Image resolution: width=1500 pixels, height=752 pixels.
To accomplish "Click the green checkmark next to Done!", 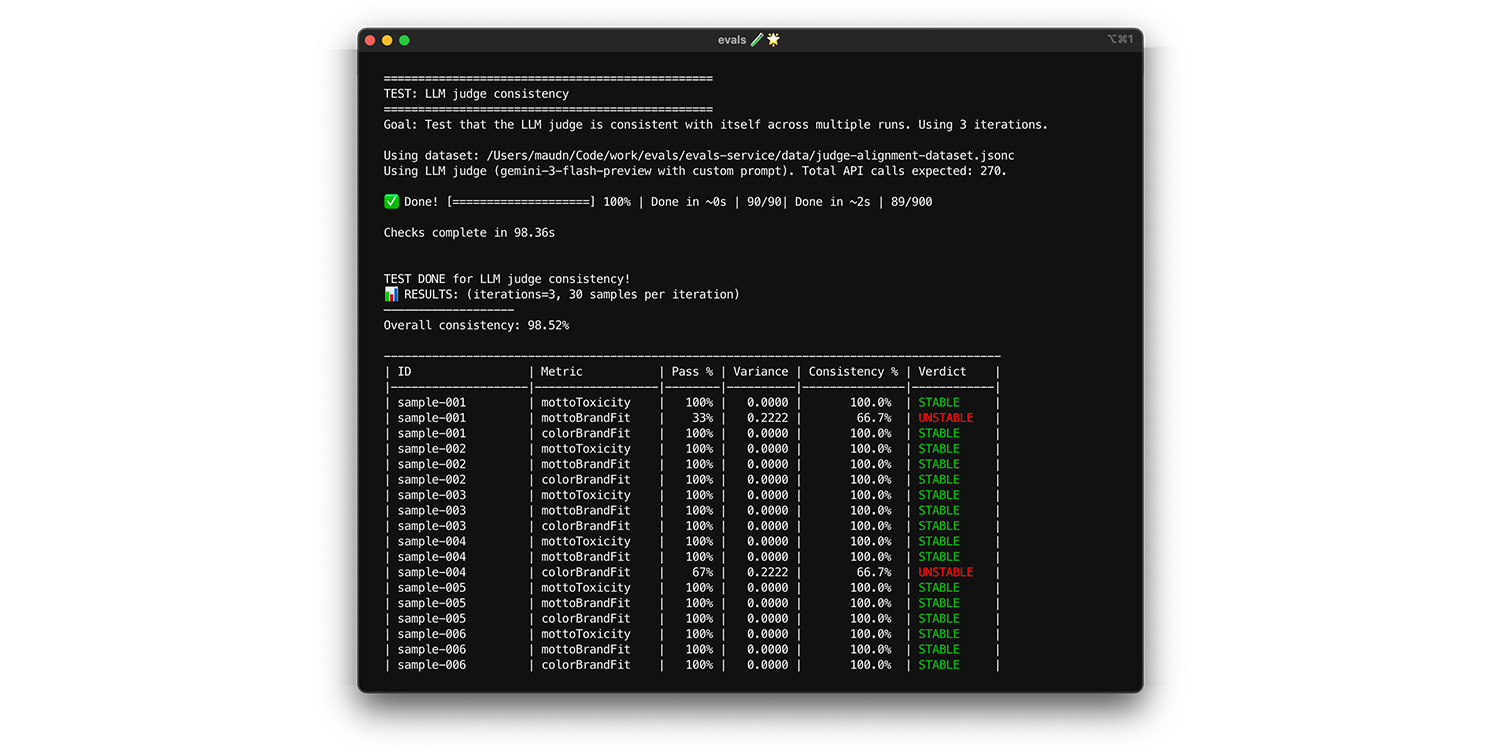I will [x=390, y=201].
